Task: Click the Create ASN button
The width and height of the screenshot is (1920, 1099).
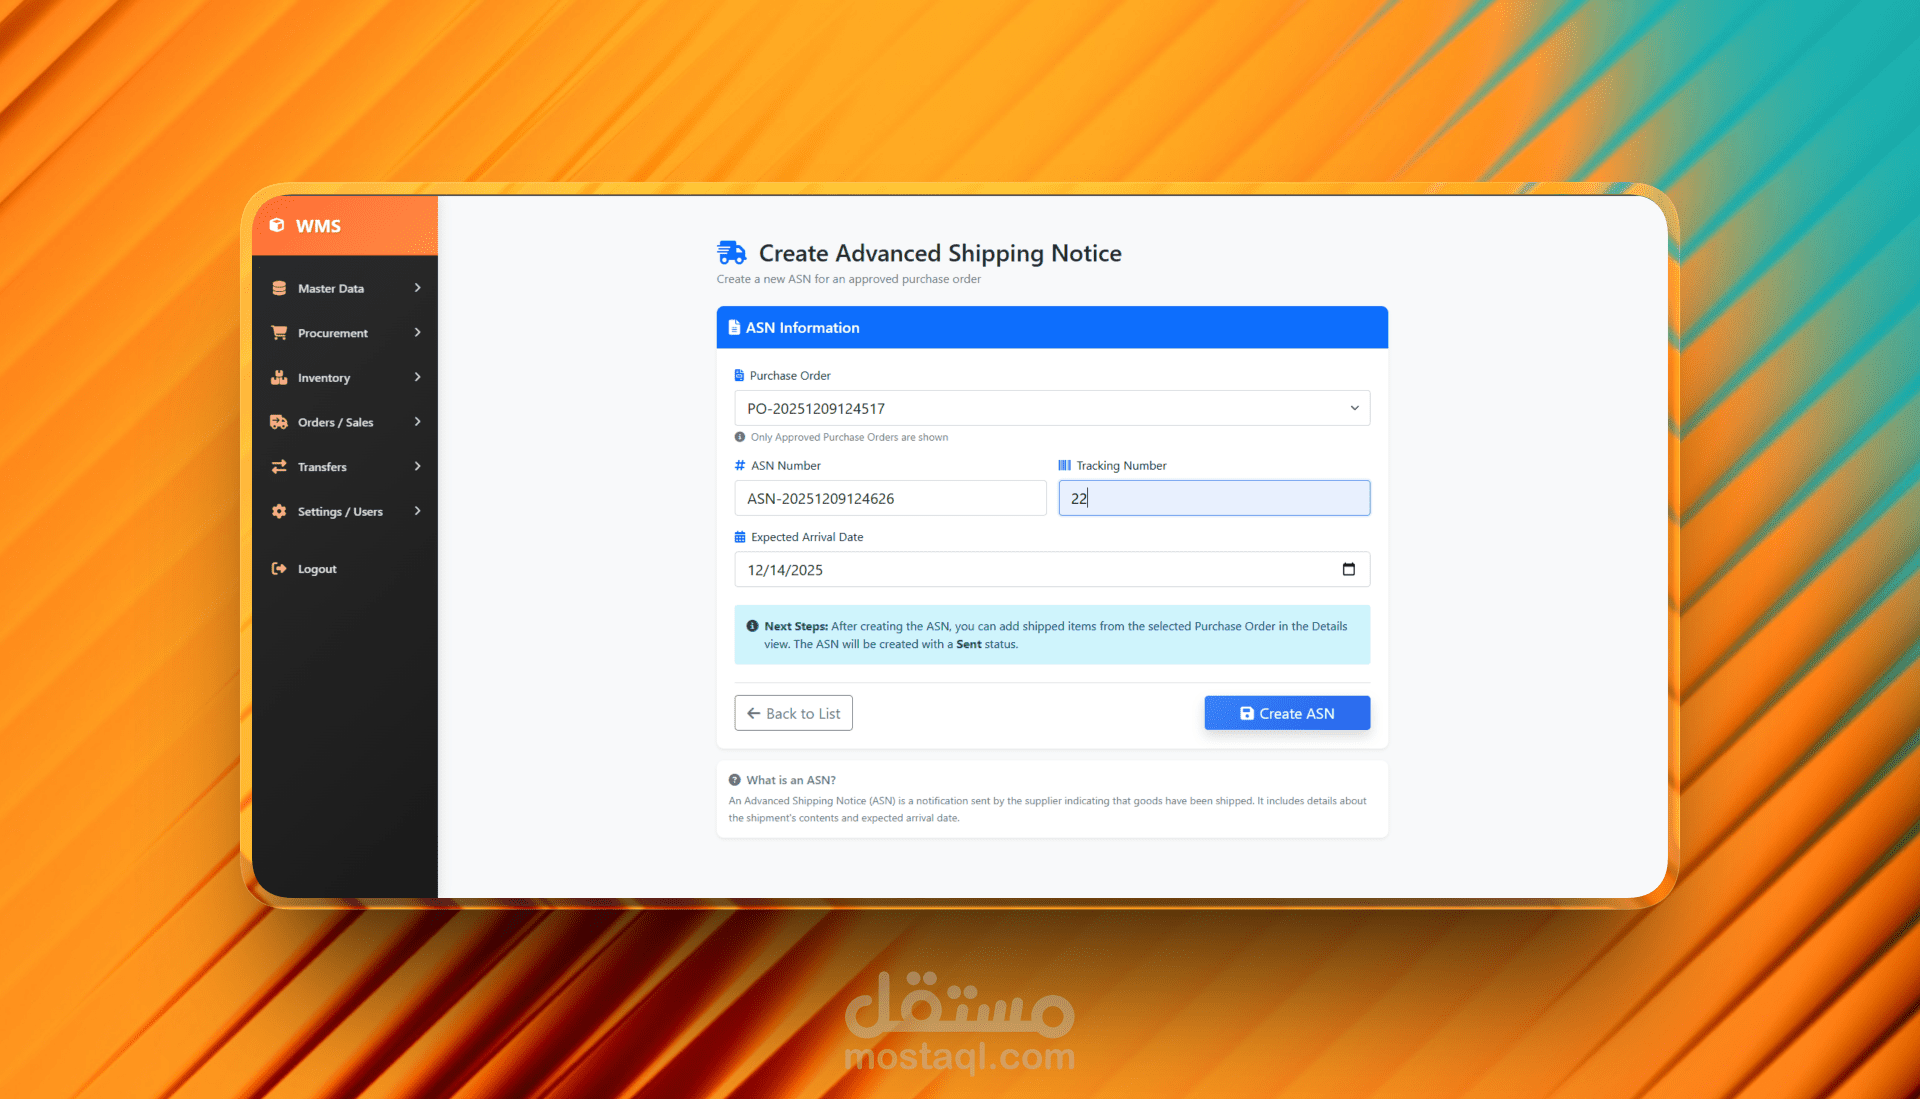Action: tap(1286, 713)
